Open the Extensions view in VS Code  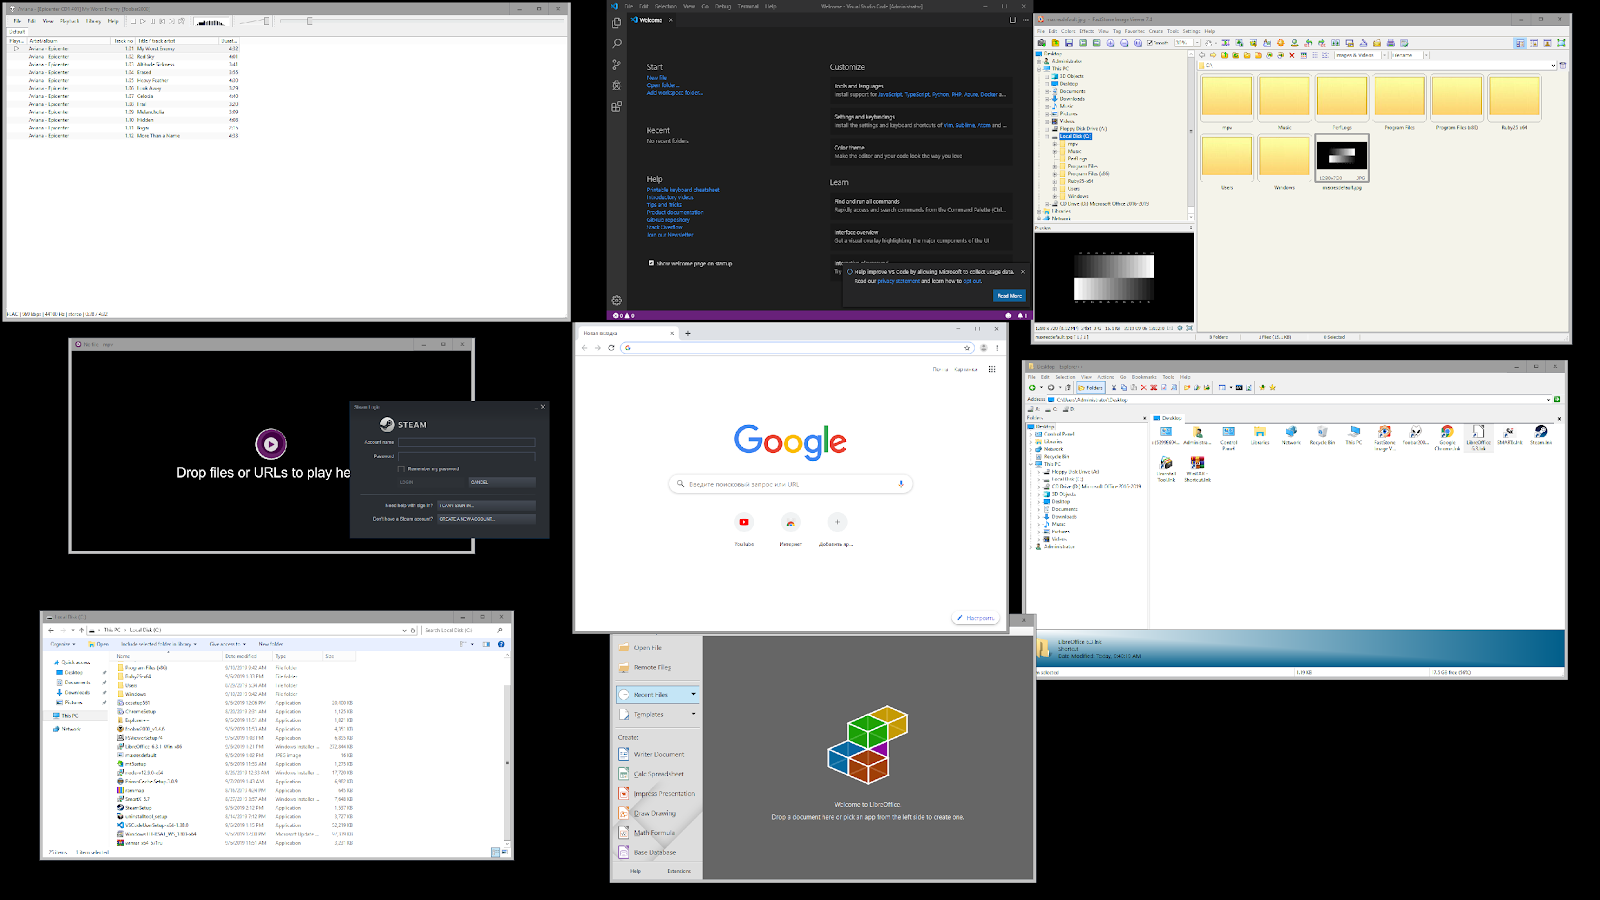(x=617, y=106)
